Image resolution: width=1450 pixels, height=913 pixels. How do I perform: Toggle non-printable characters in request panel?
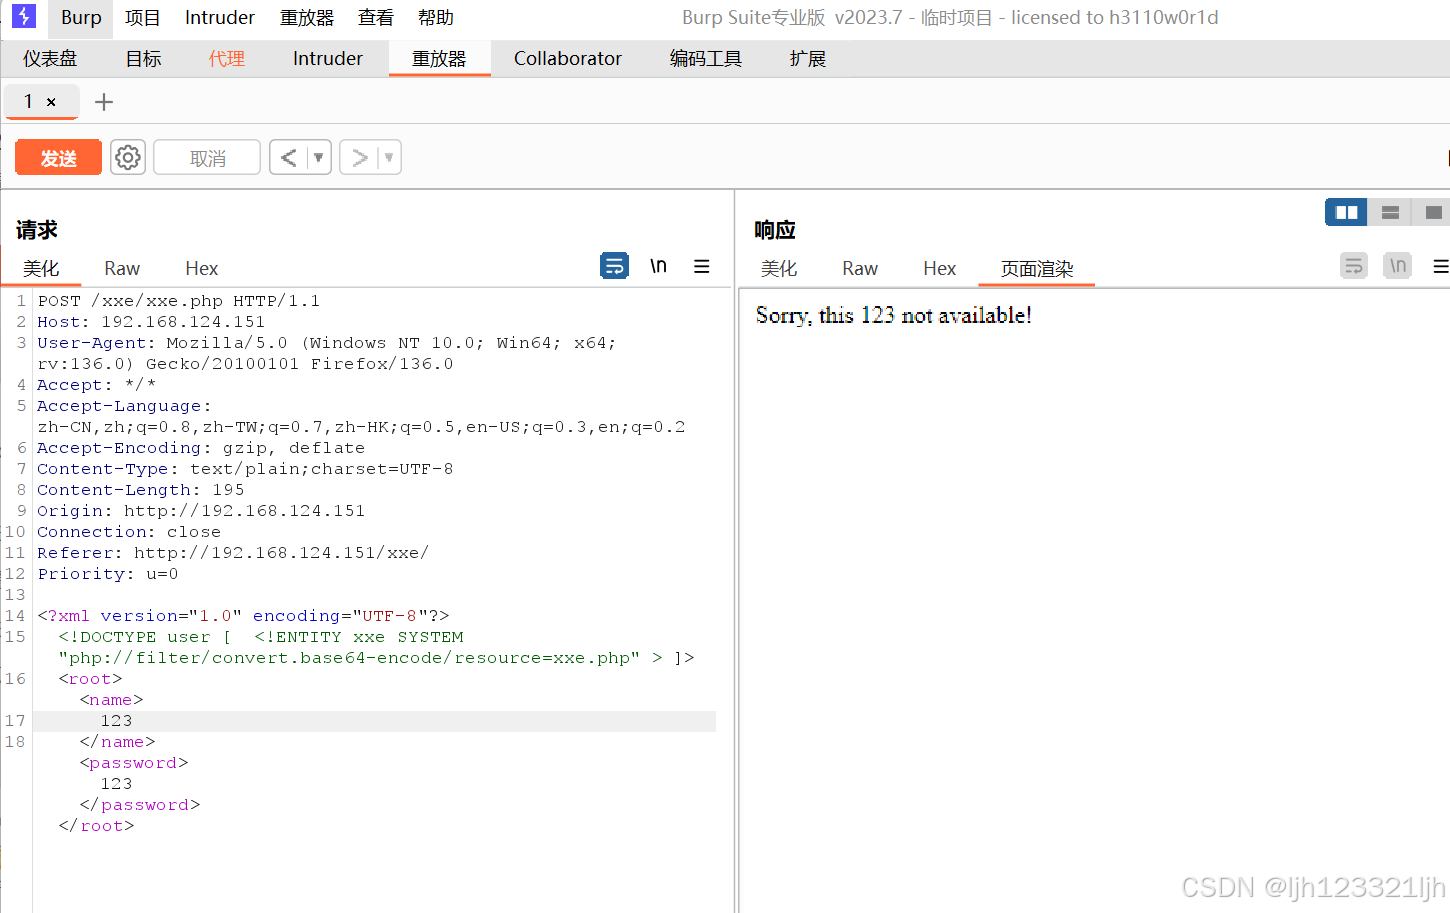658,266
